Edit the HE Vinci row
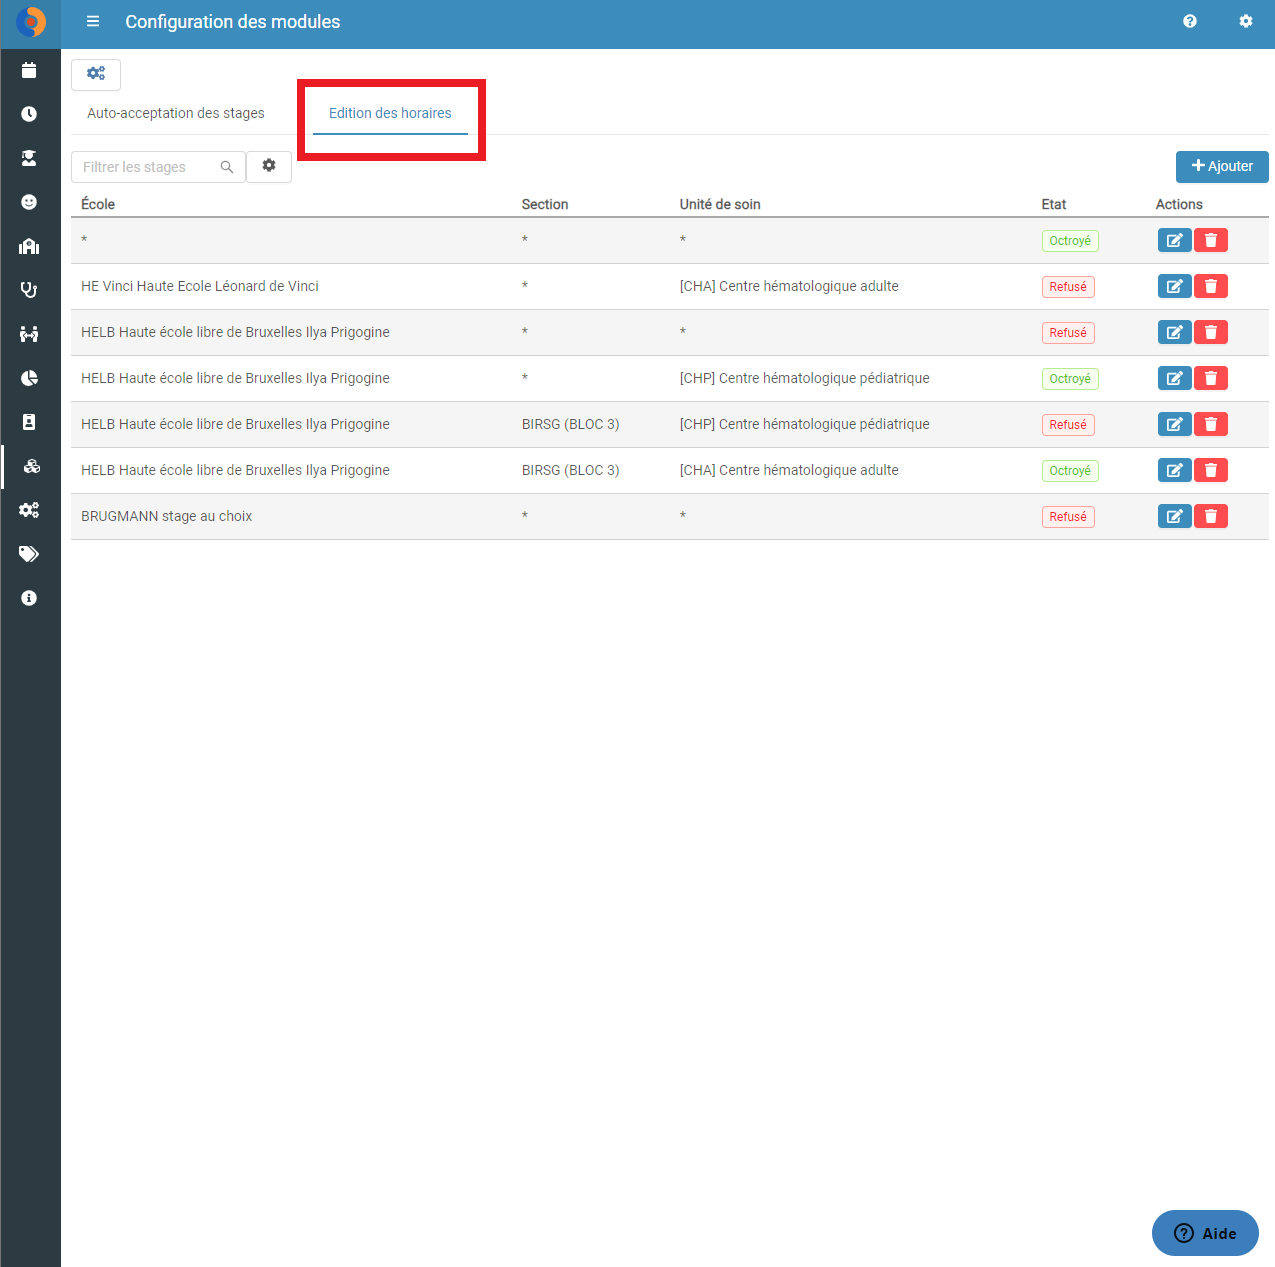 pos(1174,286)
